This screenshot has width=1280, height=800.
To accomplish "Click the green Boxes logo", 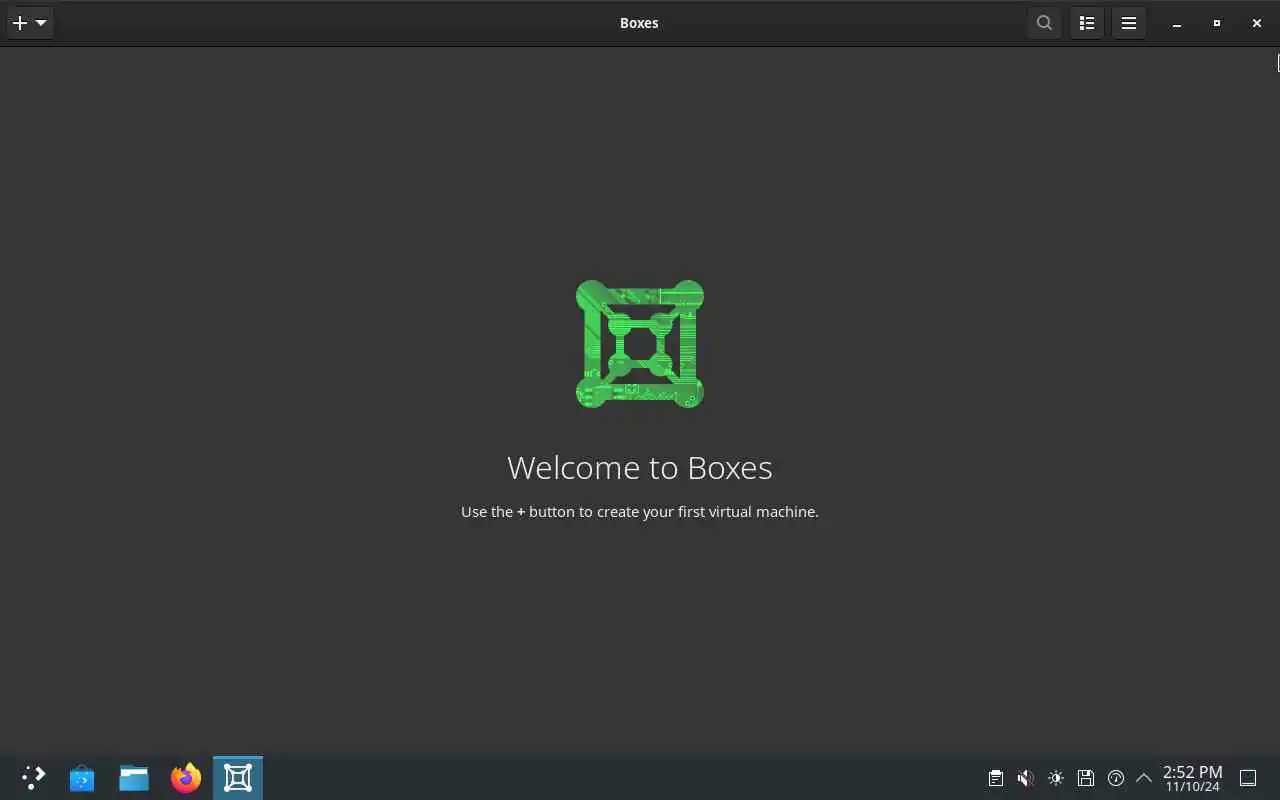I will pyautogui.click(x=640, y=344).
